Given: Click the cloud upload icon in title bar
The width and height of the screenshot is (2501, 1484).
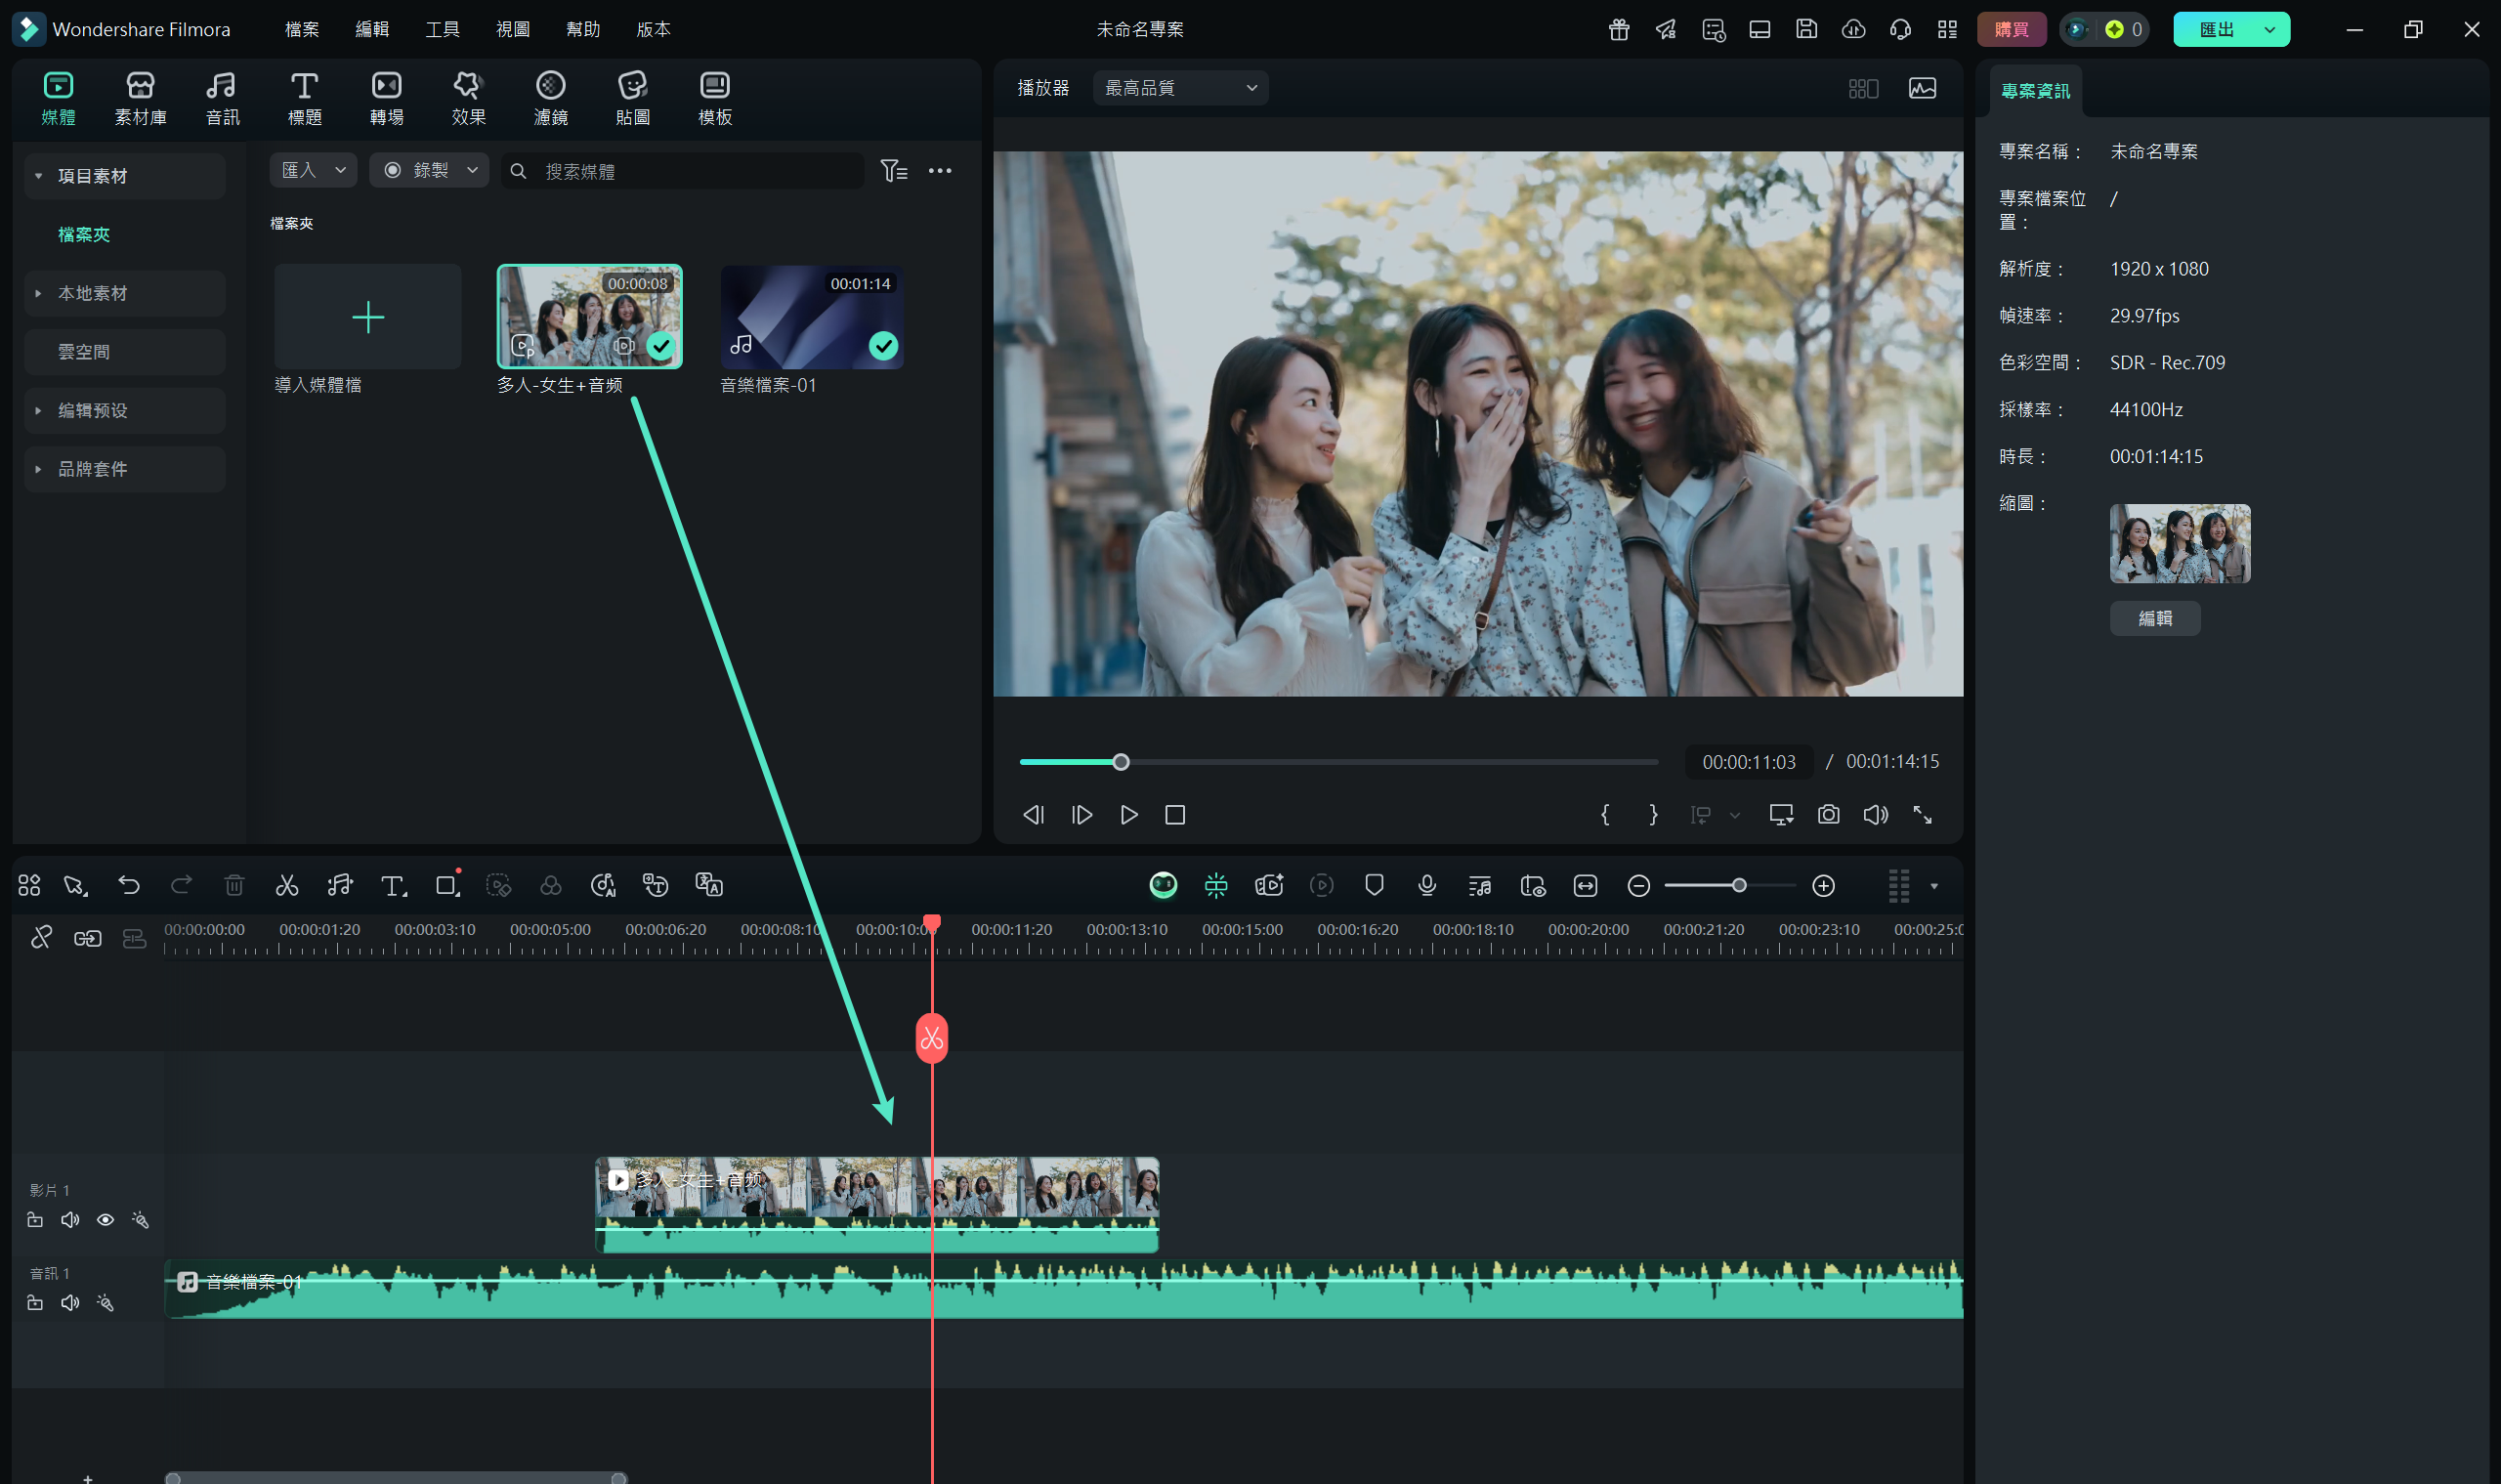Looking at the screenshot, I should click(1853, 29).
